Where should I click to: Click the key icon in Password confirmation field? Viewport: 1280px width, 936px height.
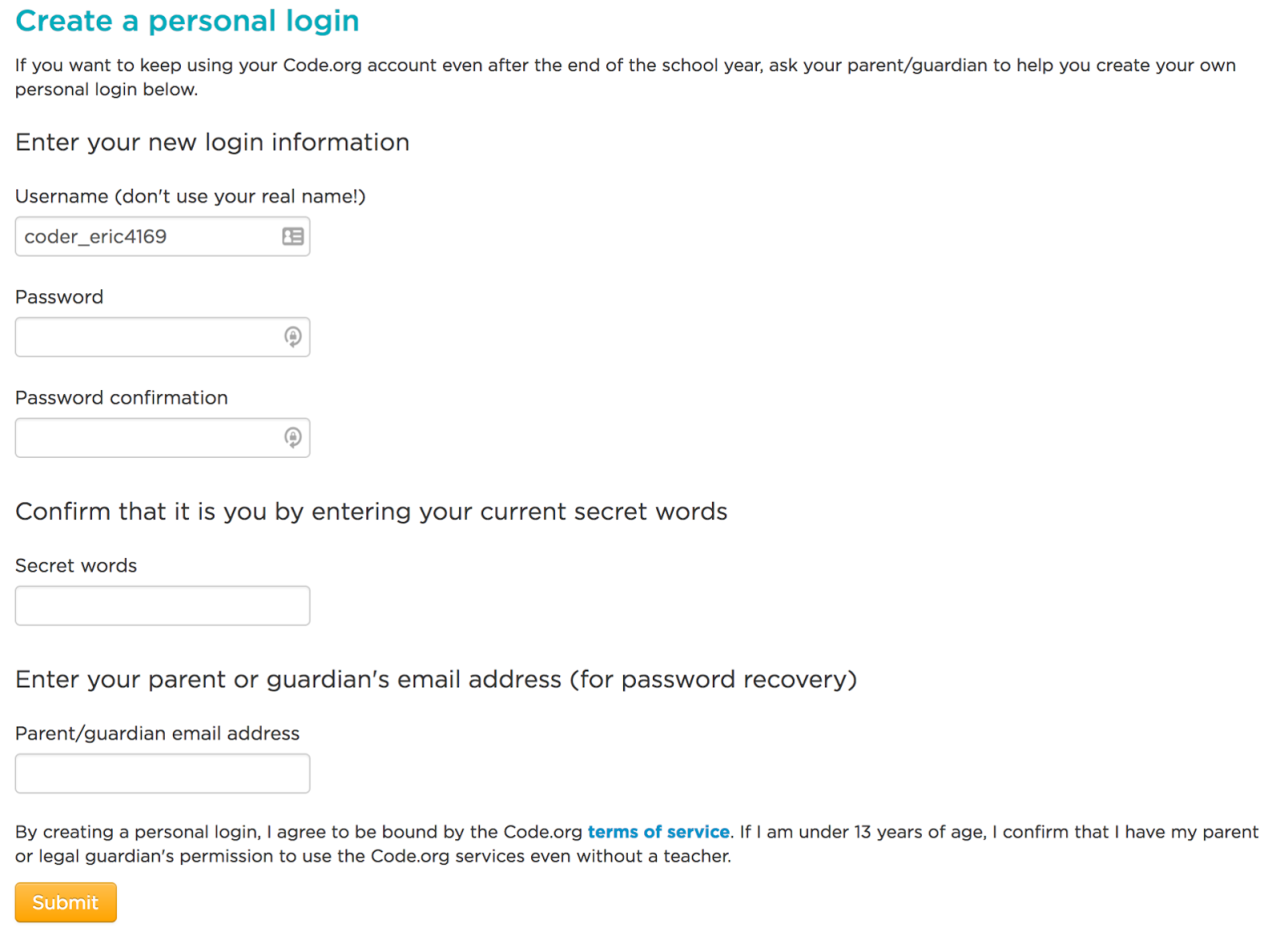click(292, 437)
